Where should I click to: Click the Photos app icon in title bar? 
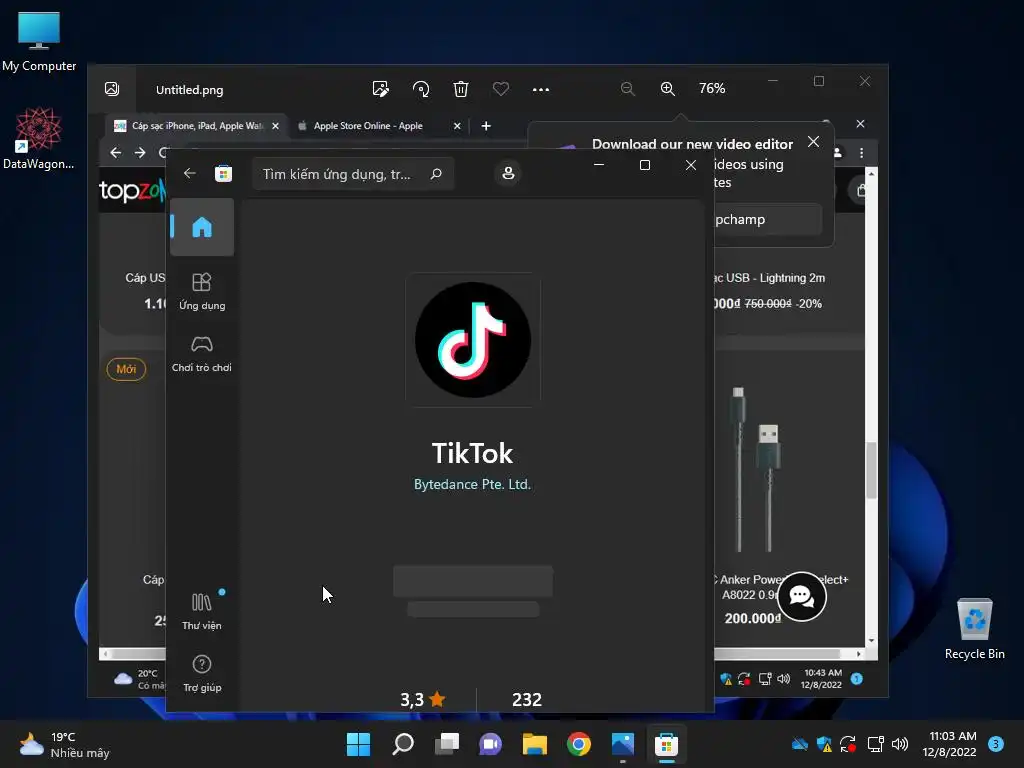(x=112, y=89)
